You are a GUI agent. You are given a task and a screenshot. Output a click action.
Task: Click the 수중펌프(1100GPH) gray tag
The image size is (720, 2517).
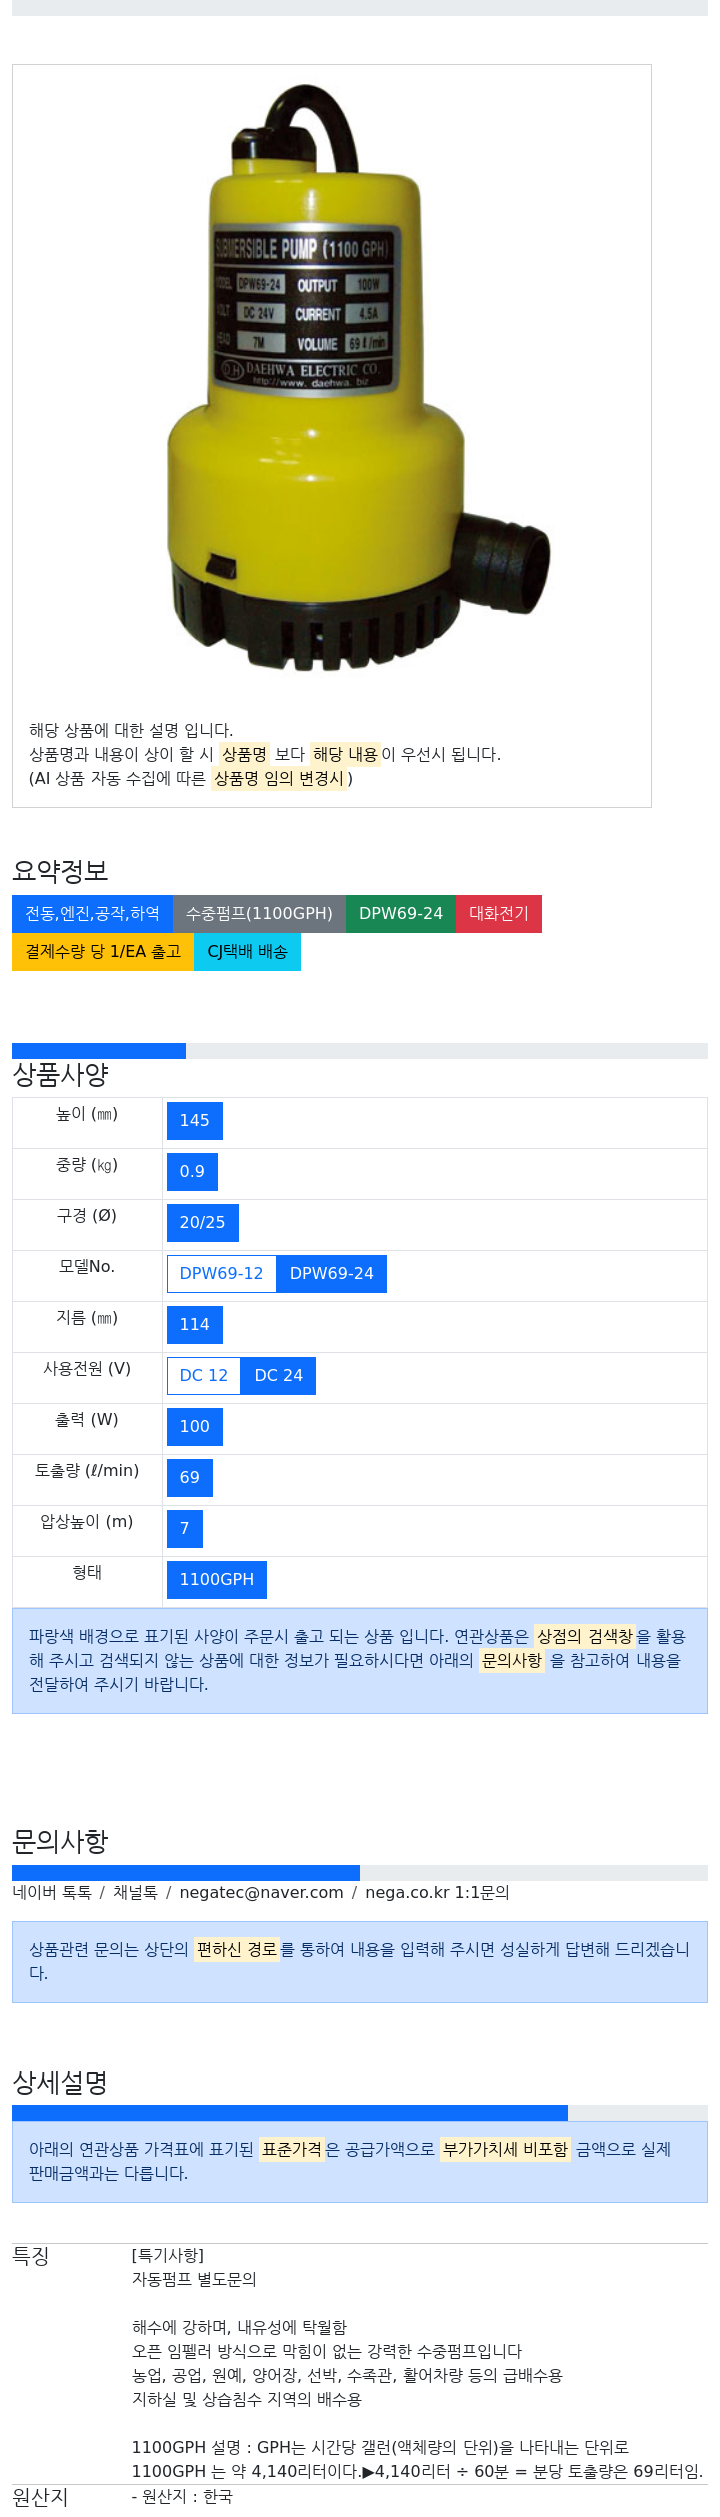click(x=259, y=914)
